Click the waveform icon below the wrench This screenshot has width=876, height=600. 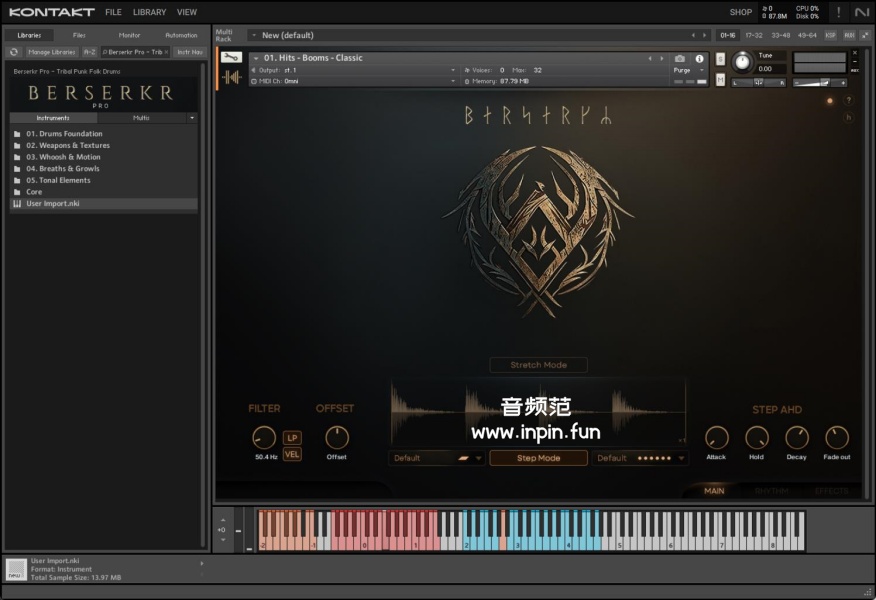(x=232, y=77)
